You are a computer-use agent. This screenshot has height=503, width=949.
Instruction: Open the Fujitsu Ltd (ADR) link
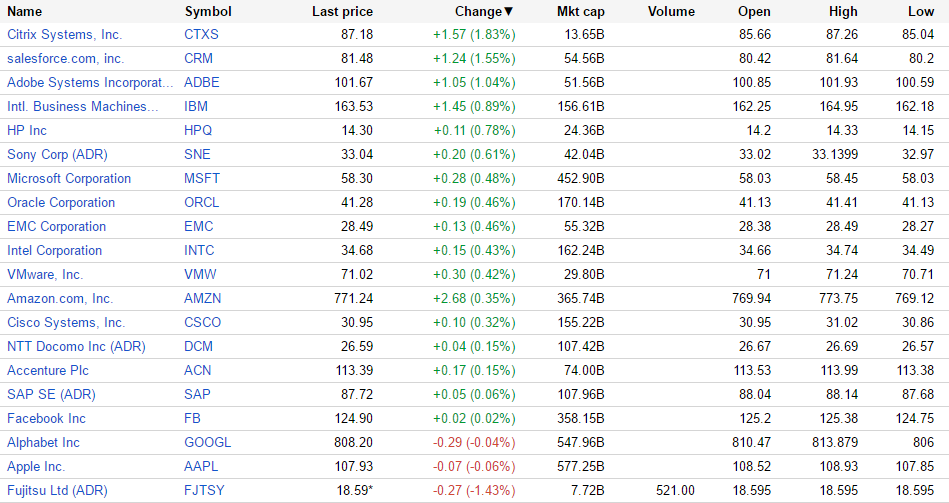(x=57, y=491)
